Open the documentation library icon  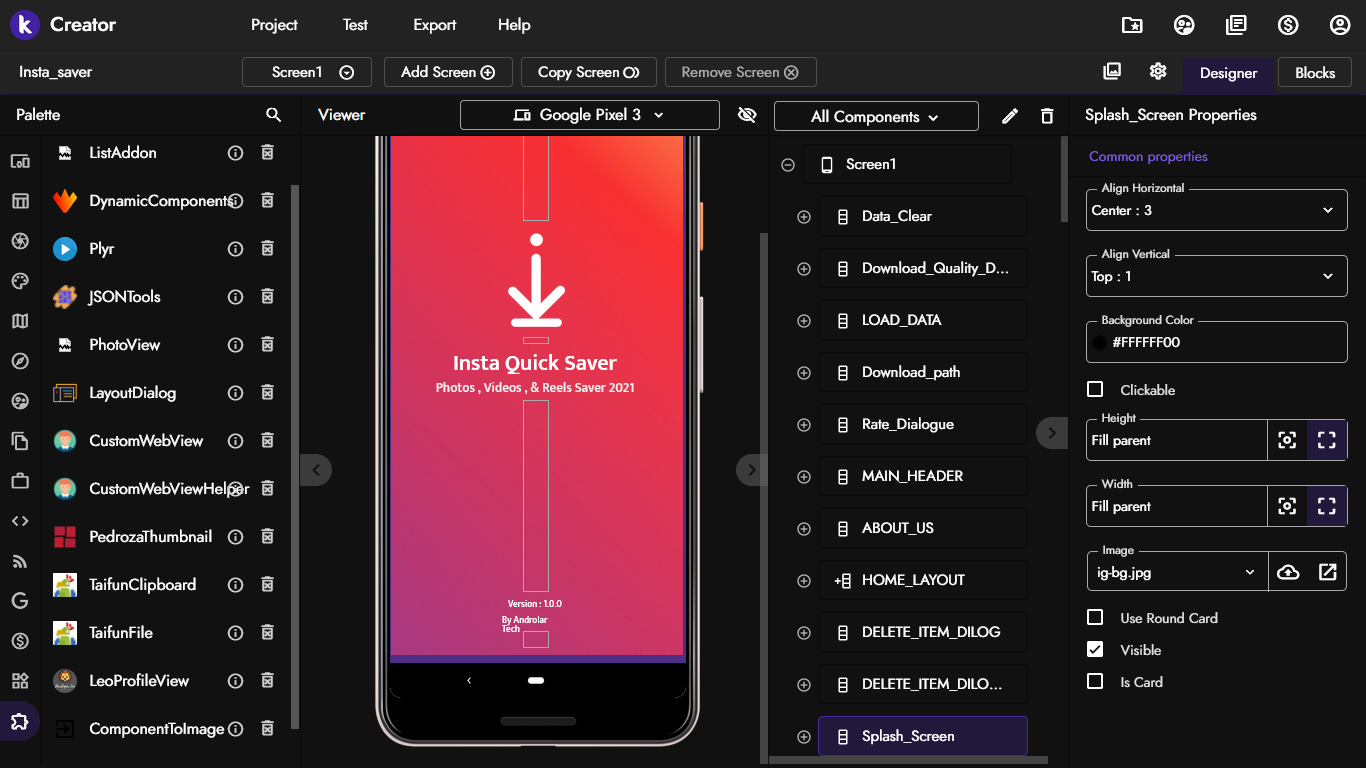coord(1236,25)
